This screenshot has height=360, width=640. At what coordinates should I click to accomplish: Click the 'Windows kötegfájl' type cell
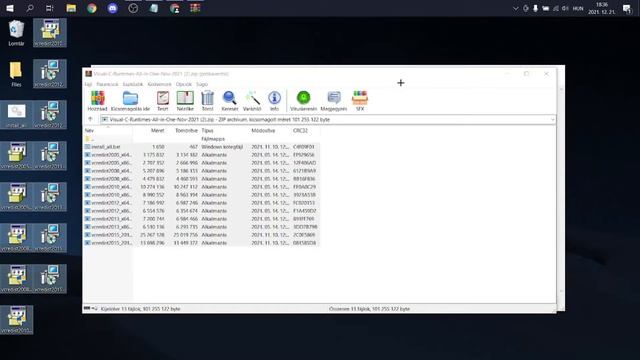pos(222,147)
